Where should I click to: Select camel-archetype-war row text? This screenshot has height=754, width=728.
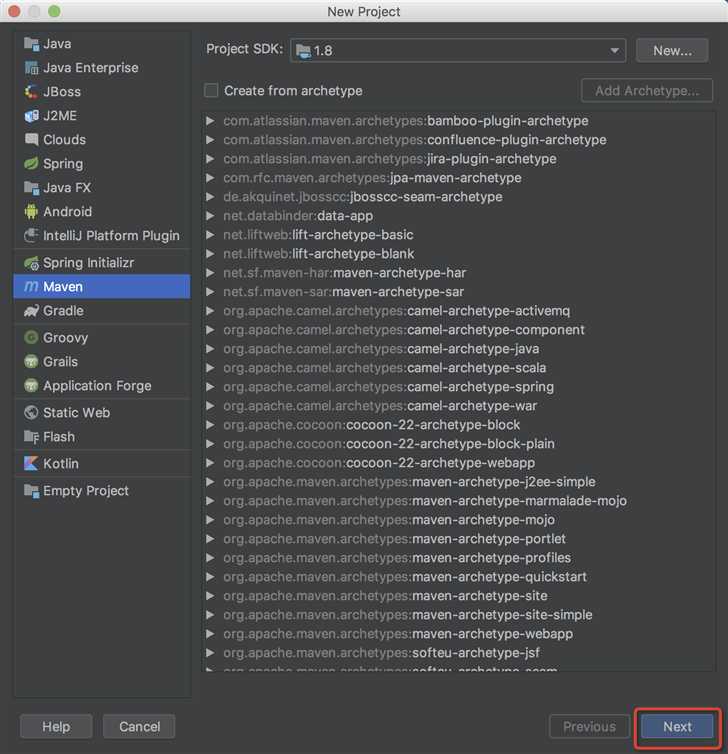tap(380, 406)
